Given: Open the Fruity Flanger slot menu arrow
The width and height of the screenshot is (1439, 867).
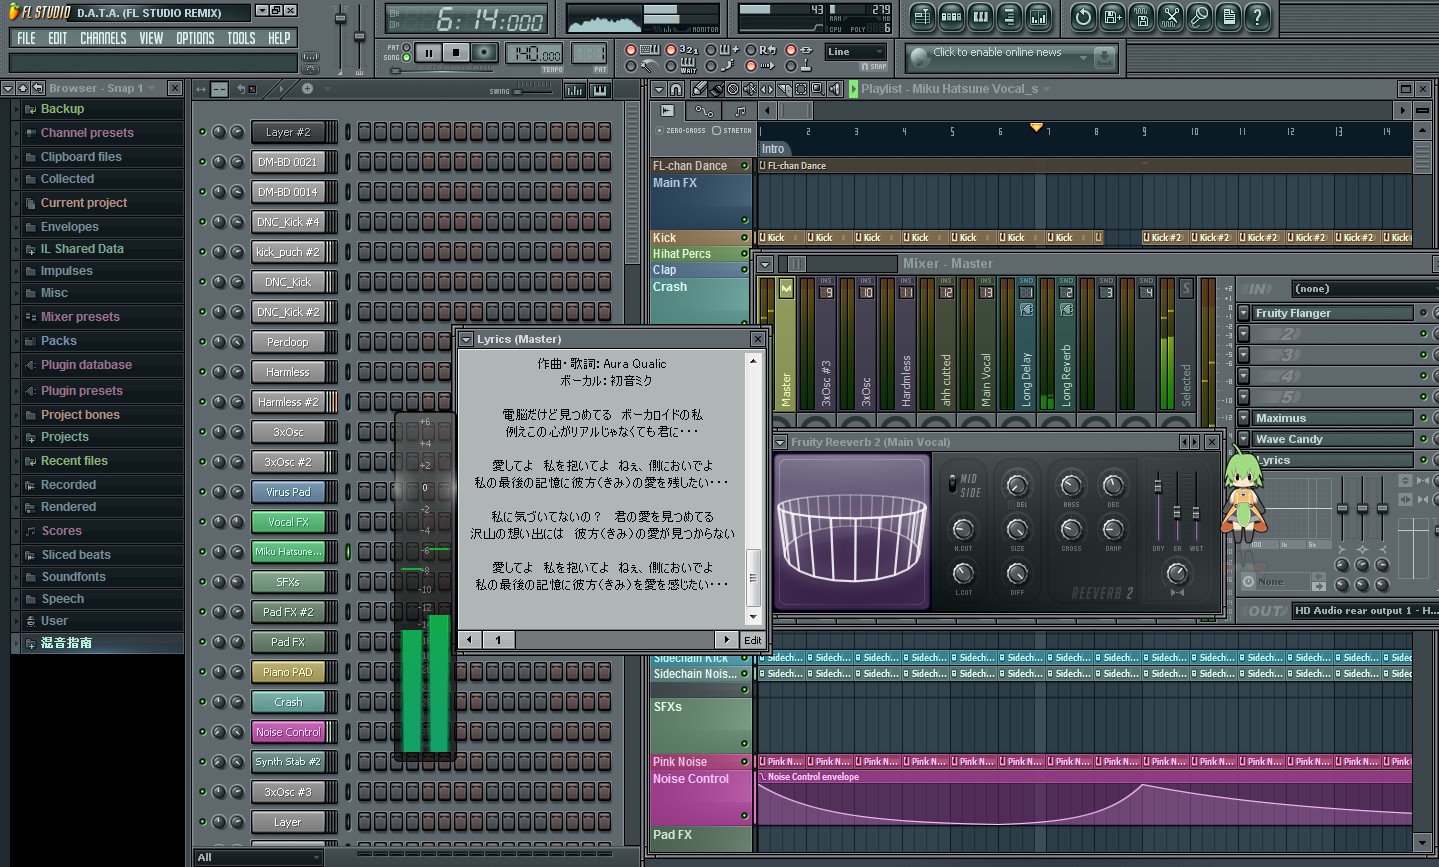Looking at the screenshot, I should click(1243, 313).
